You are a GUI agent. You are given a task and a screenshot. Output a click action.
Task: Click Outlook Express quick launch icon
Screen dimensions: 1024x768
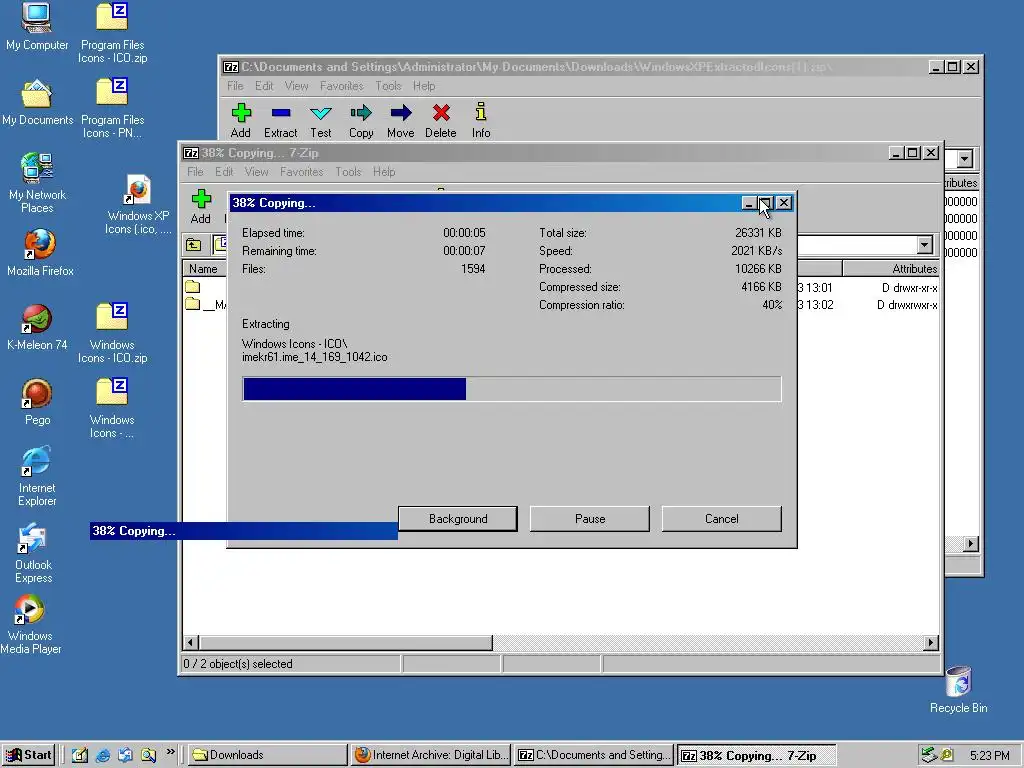(x=125, y=755)
